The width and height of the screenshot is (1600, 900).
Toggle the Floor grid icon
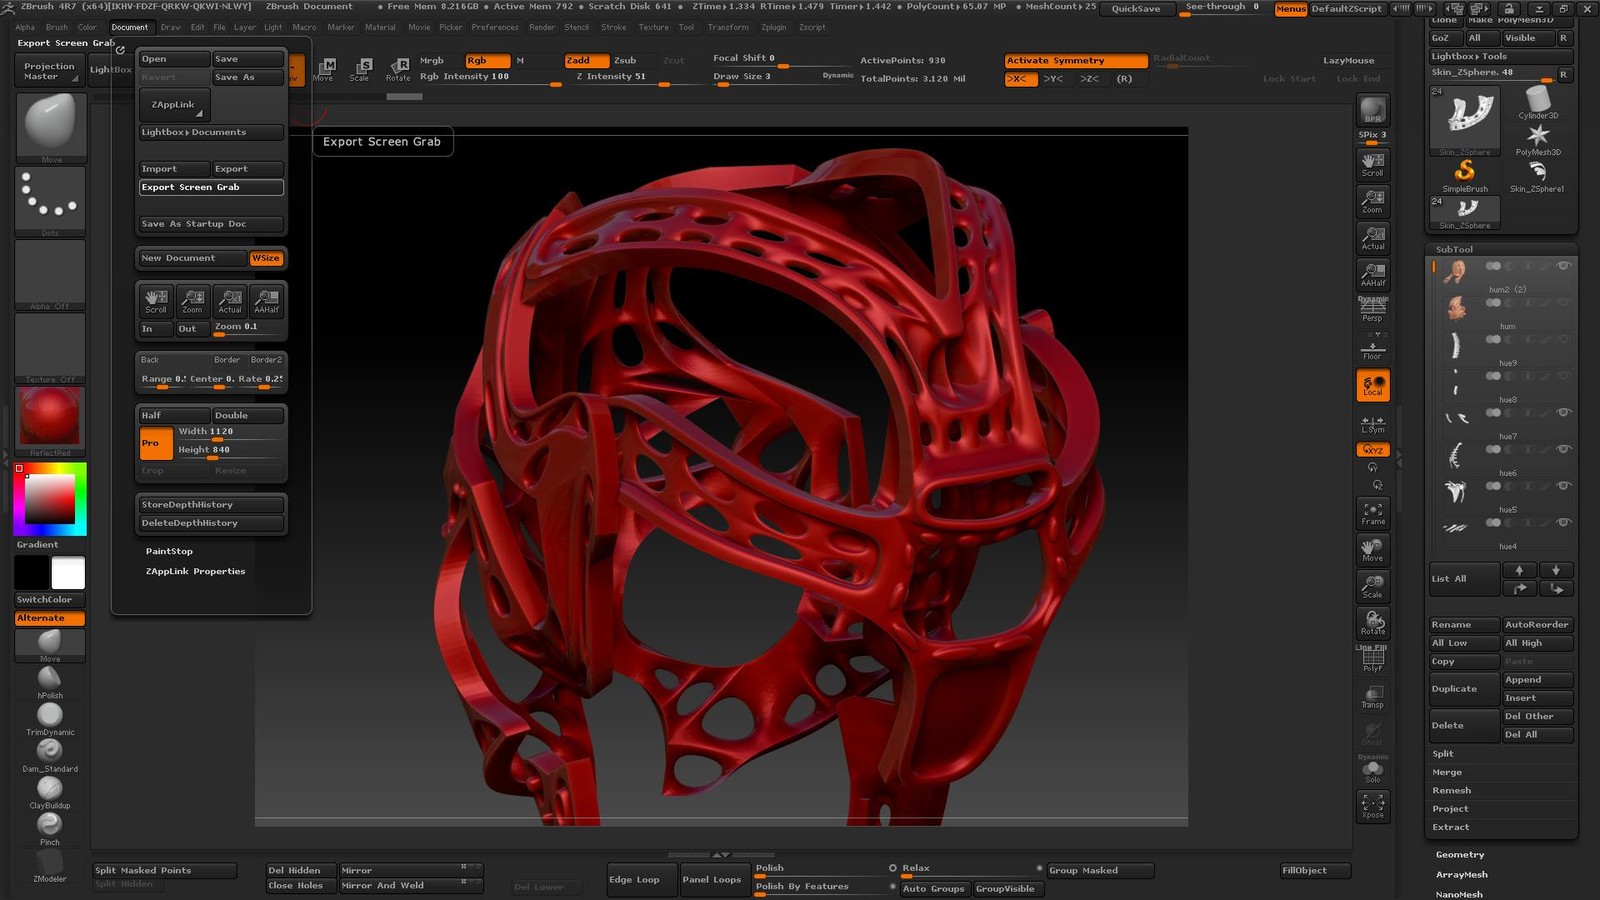click(1373, 348)
